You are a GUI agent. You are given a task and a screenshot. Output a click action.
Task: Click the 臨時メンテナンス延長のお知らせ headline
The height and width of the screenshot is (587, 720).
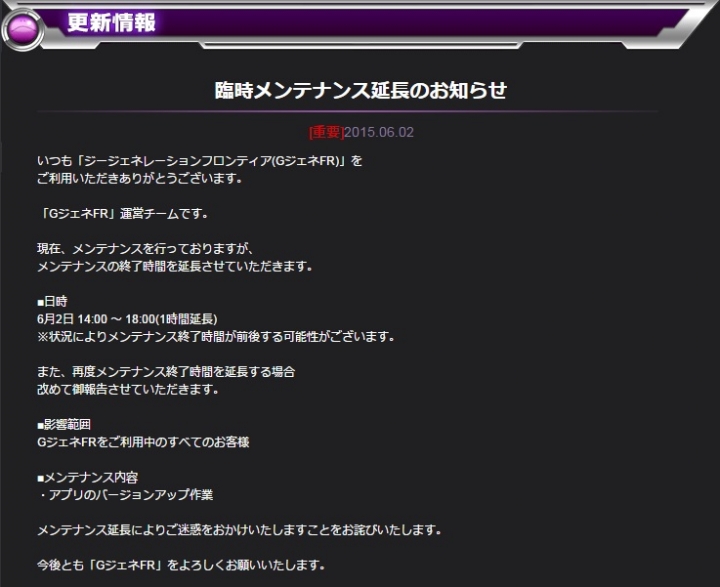pyautogui.click(x=360, y=90)
